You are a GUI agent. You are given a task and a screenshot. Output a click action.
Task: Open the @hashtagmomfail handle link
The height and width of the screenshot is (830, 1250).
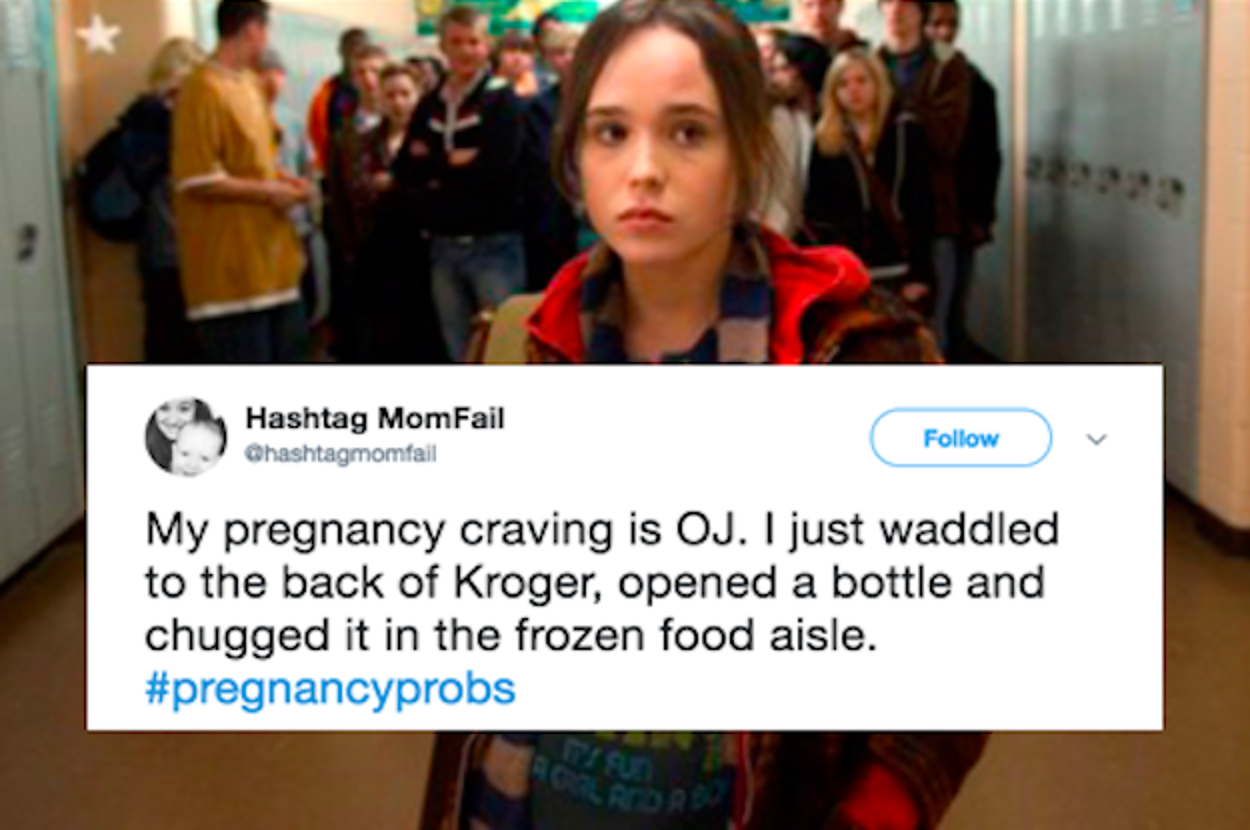pyautogui.click(x=341, y=453)
